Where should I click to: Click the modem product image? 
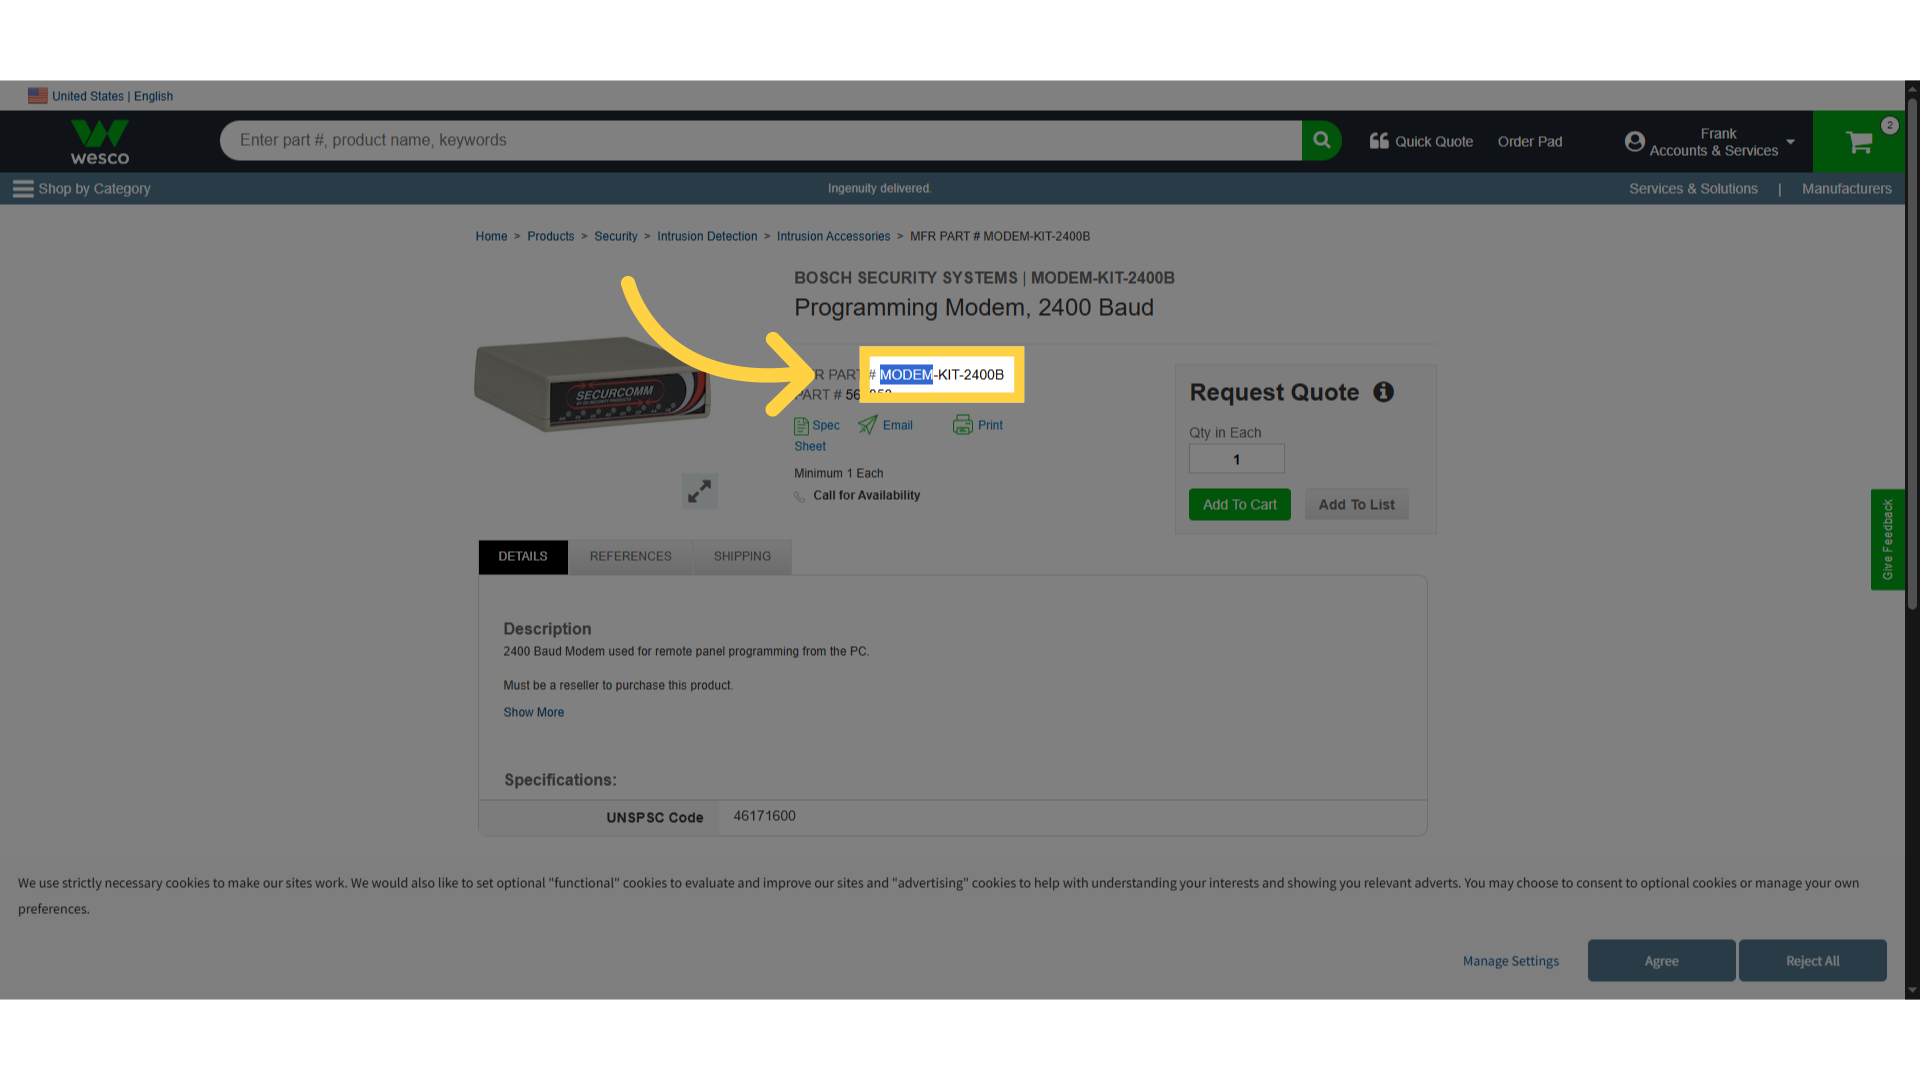(x=593, y=384)
